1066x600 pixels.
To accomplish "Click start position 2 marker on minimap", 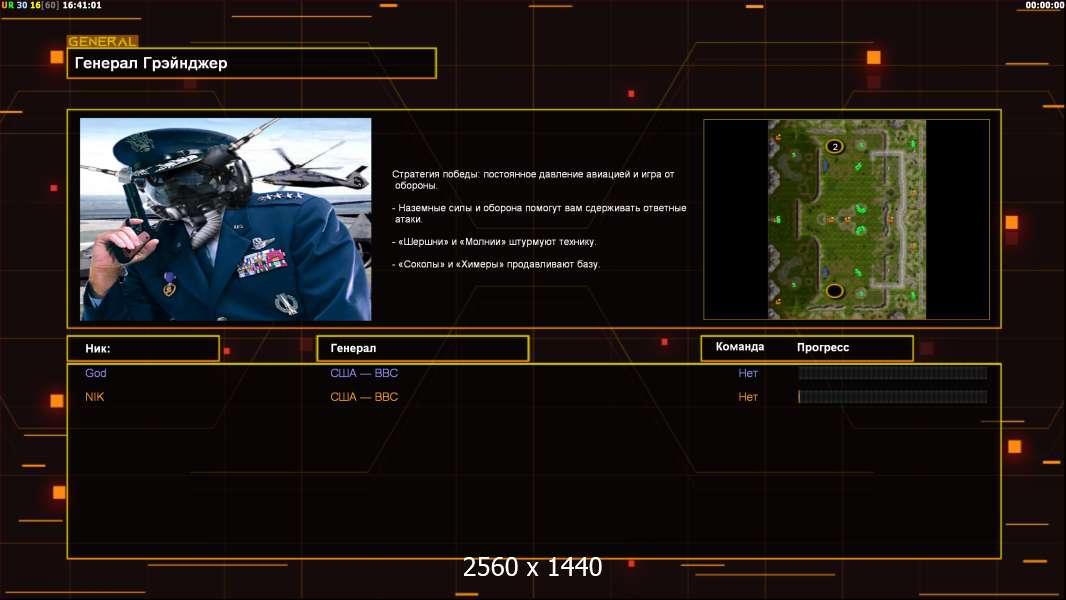I will coord(834,147).
